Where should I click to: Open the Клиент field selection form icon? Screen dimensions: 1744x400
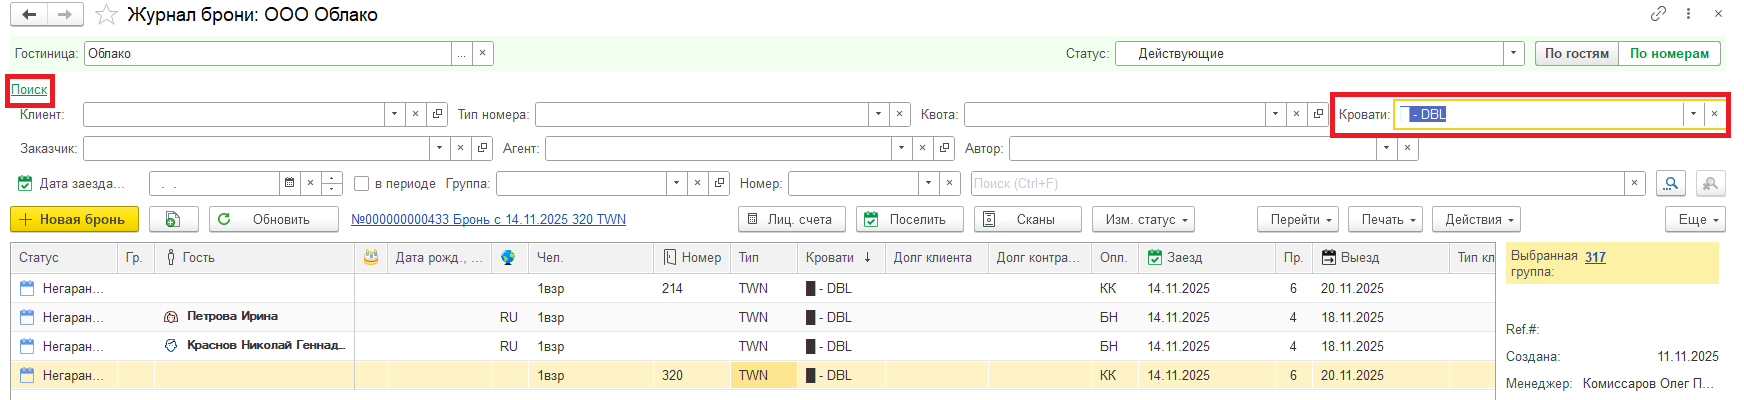tap(437, 115)
